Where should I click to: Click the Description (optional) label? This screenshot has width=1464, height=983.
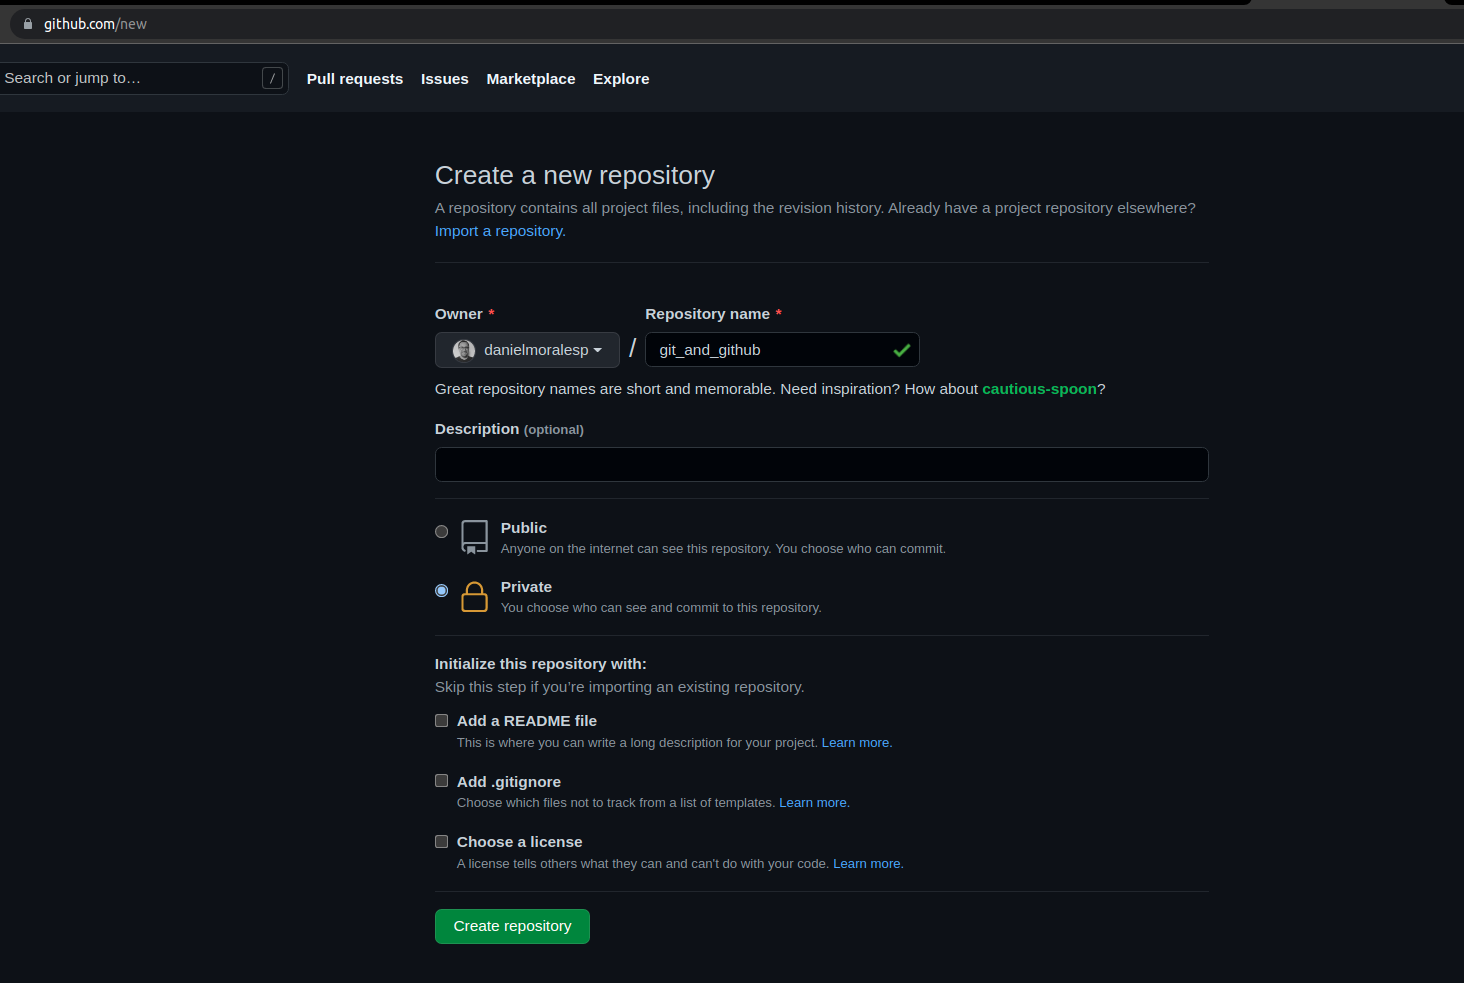[509, 429]
